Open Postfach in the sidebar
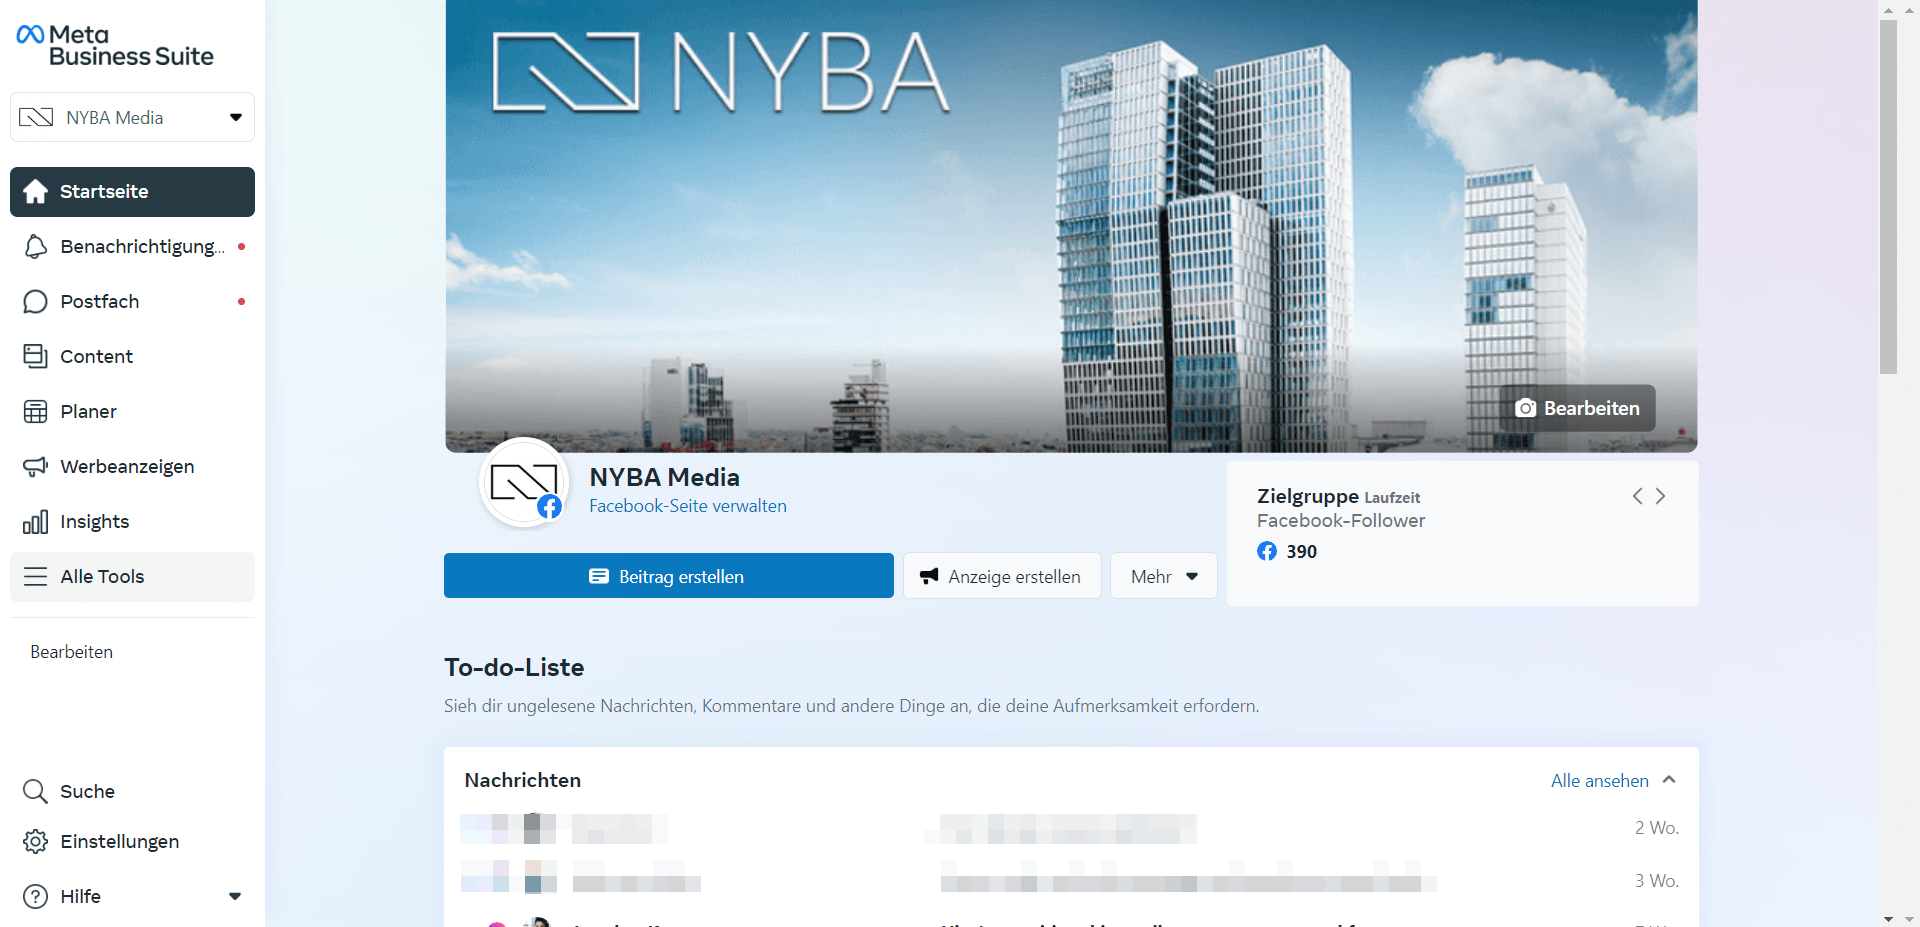 (x=132, y=302)
